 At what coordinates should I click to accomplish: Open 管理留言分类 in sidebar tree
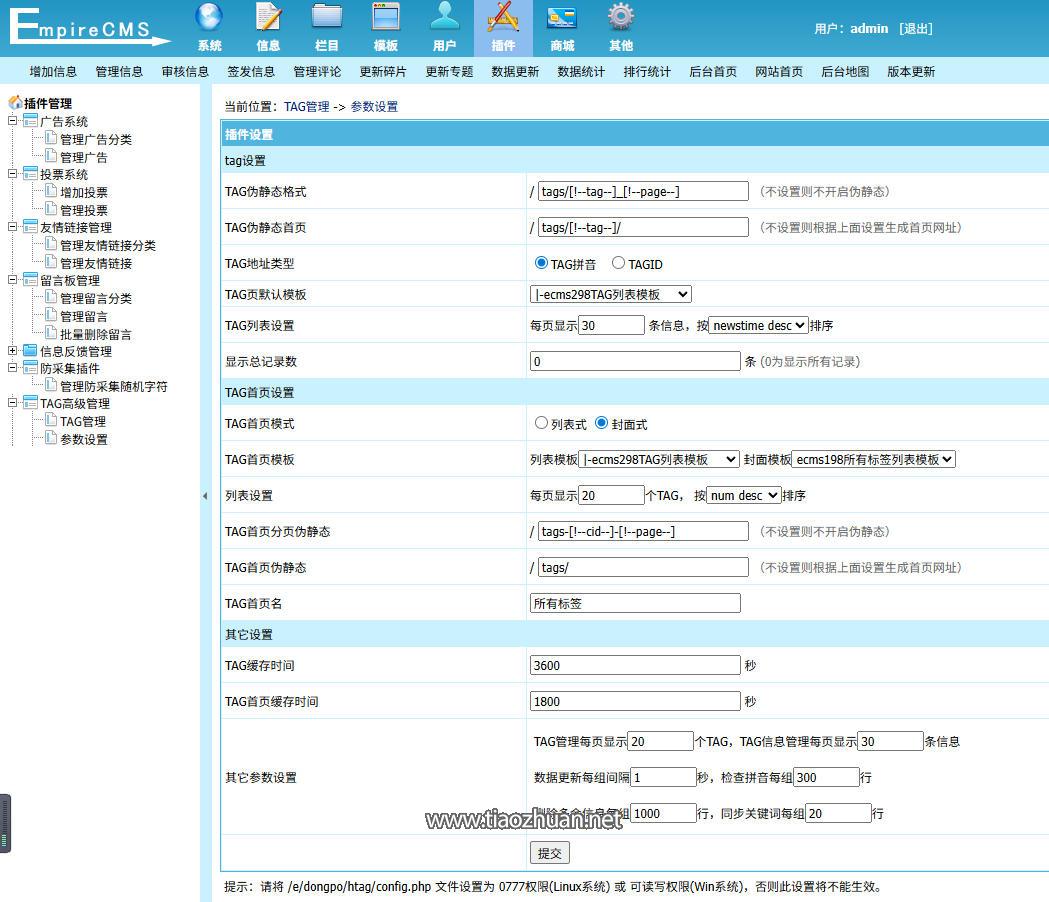pyautogui.click(x=96, y=298)
